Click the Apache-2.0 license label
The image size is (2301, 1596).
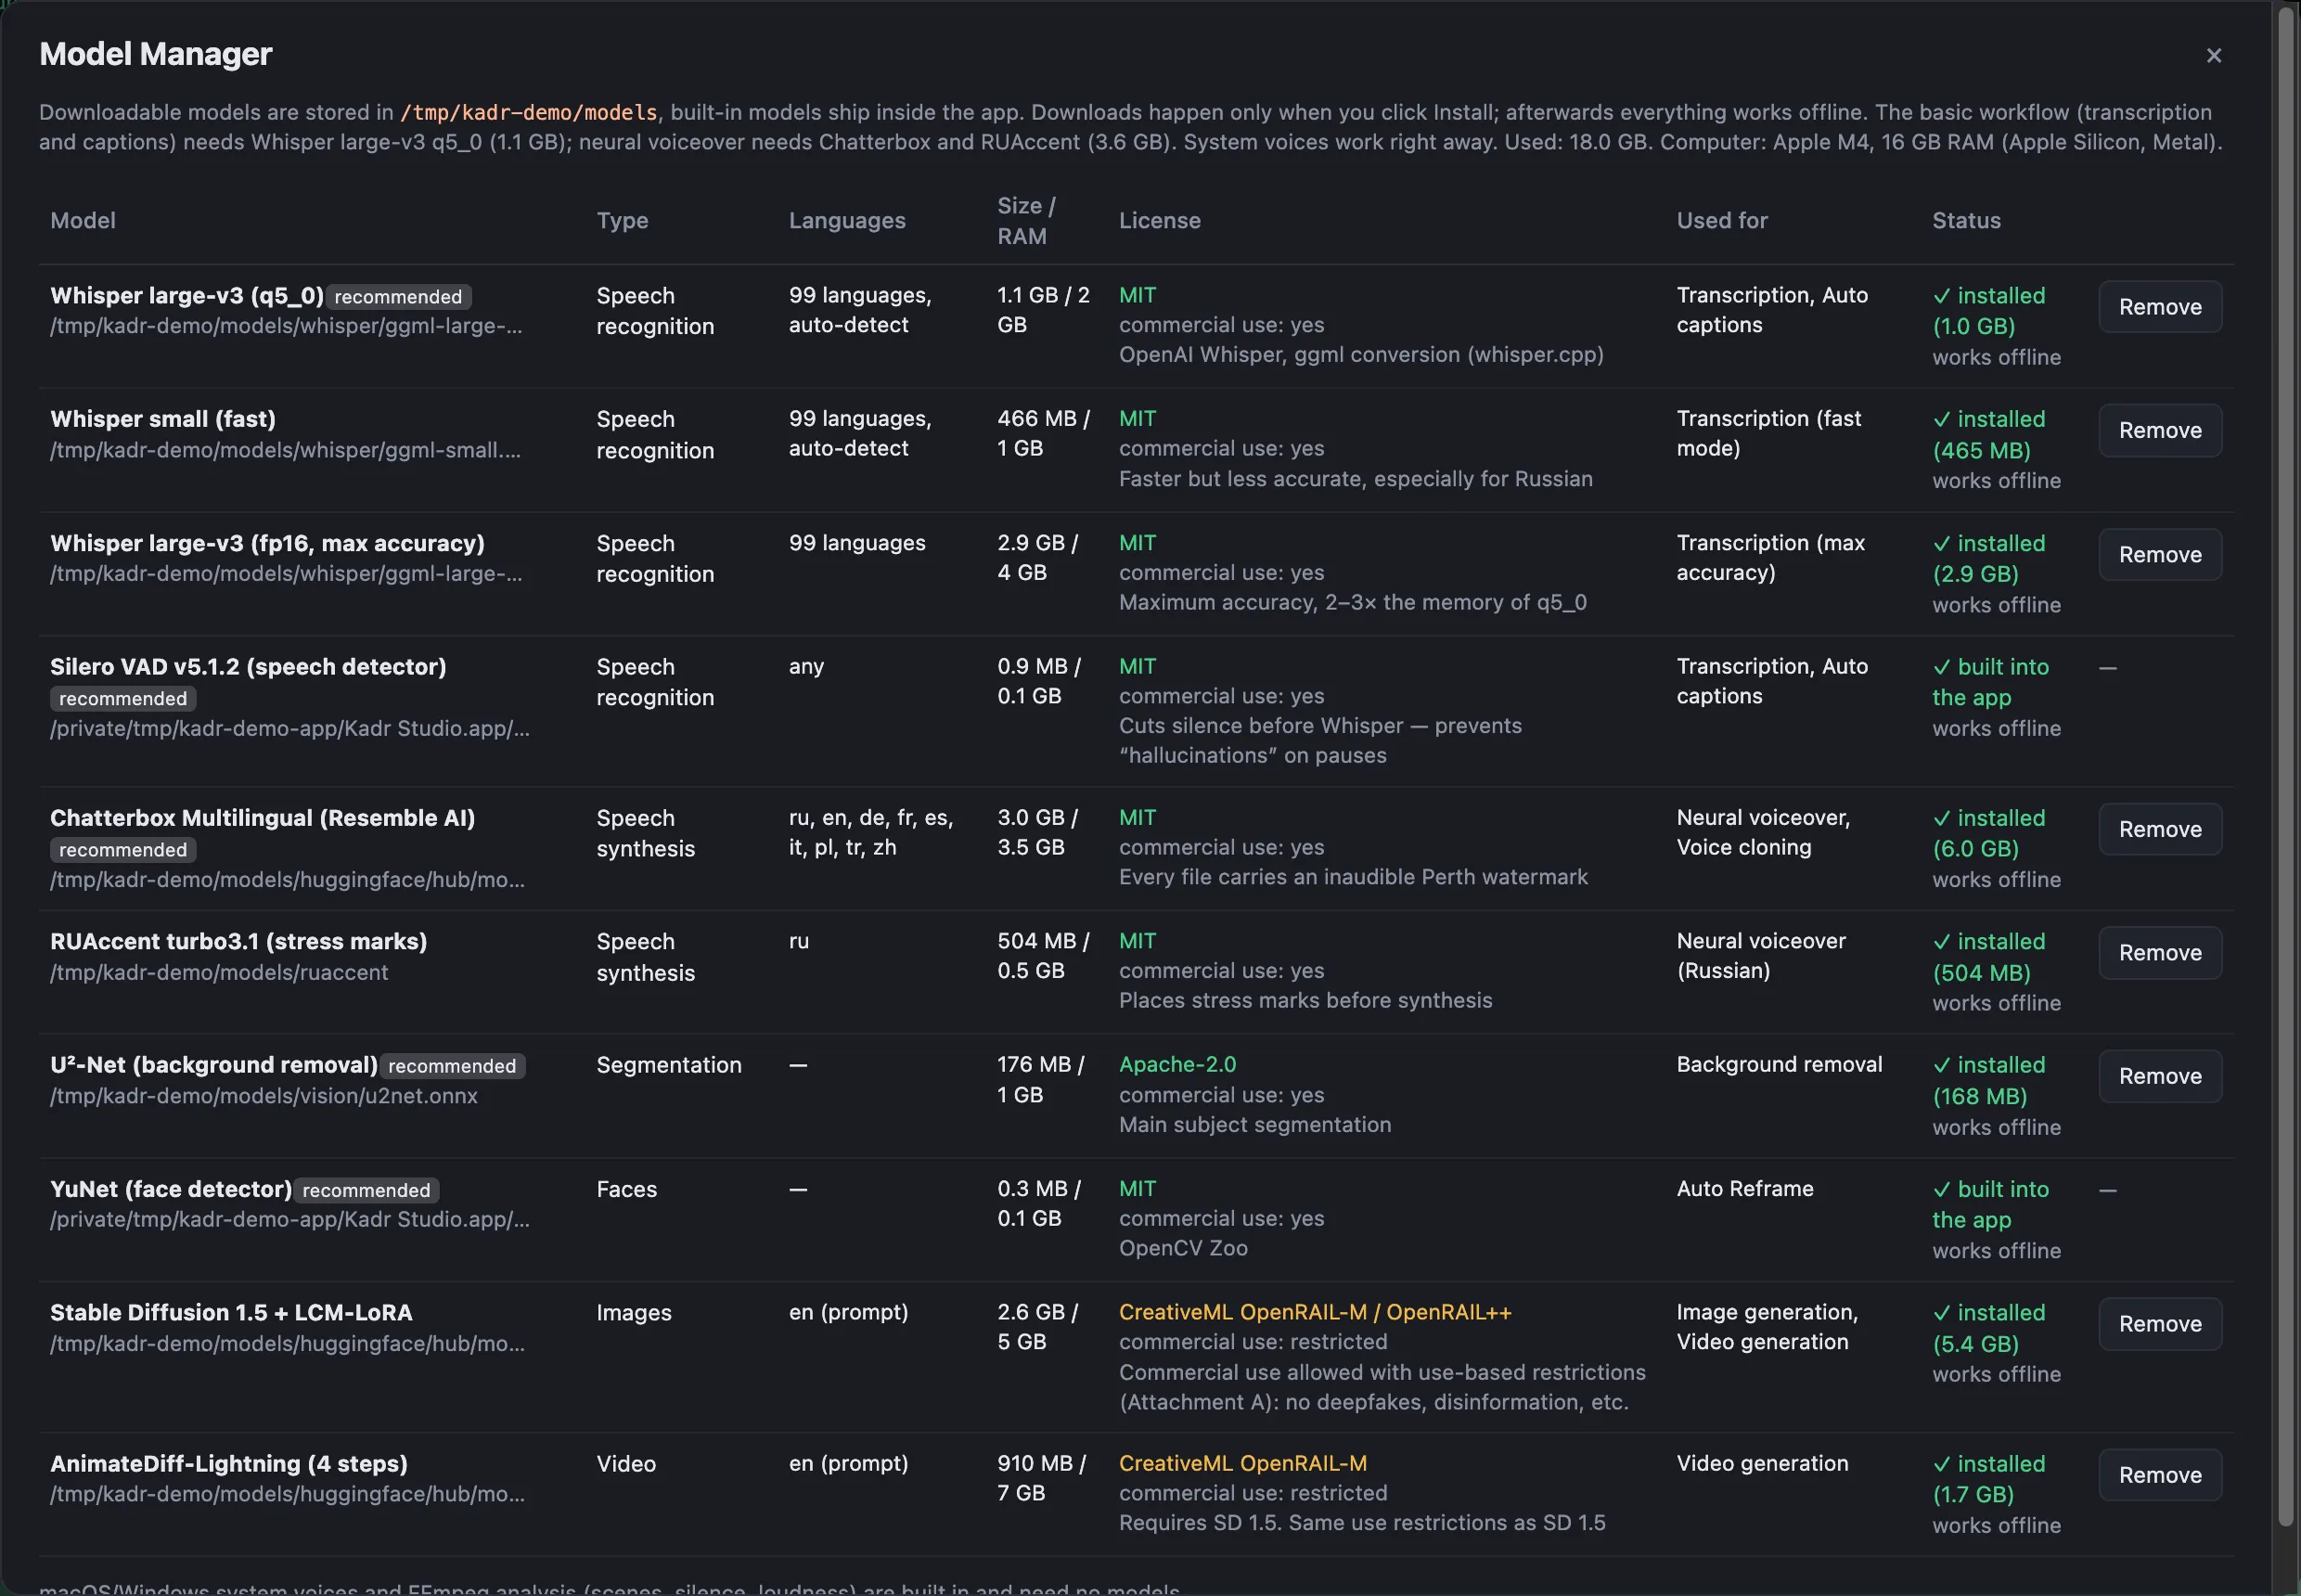pos(1177,1065)
